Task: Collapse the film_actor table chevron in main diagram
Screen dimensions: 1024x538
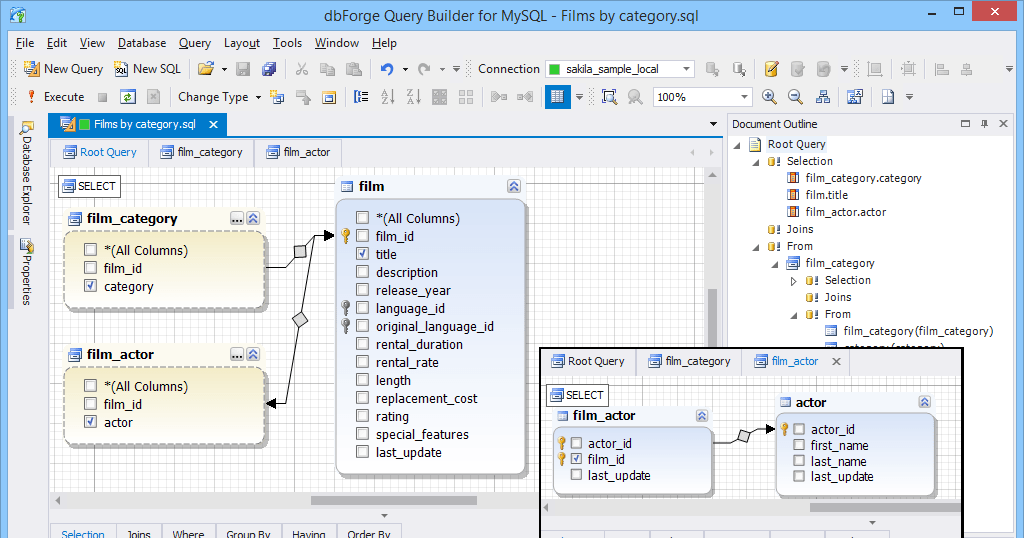Action: [x=253, y=355]
